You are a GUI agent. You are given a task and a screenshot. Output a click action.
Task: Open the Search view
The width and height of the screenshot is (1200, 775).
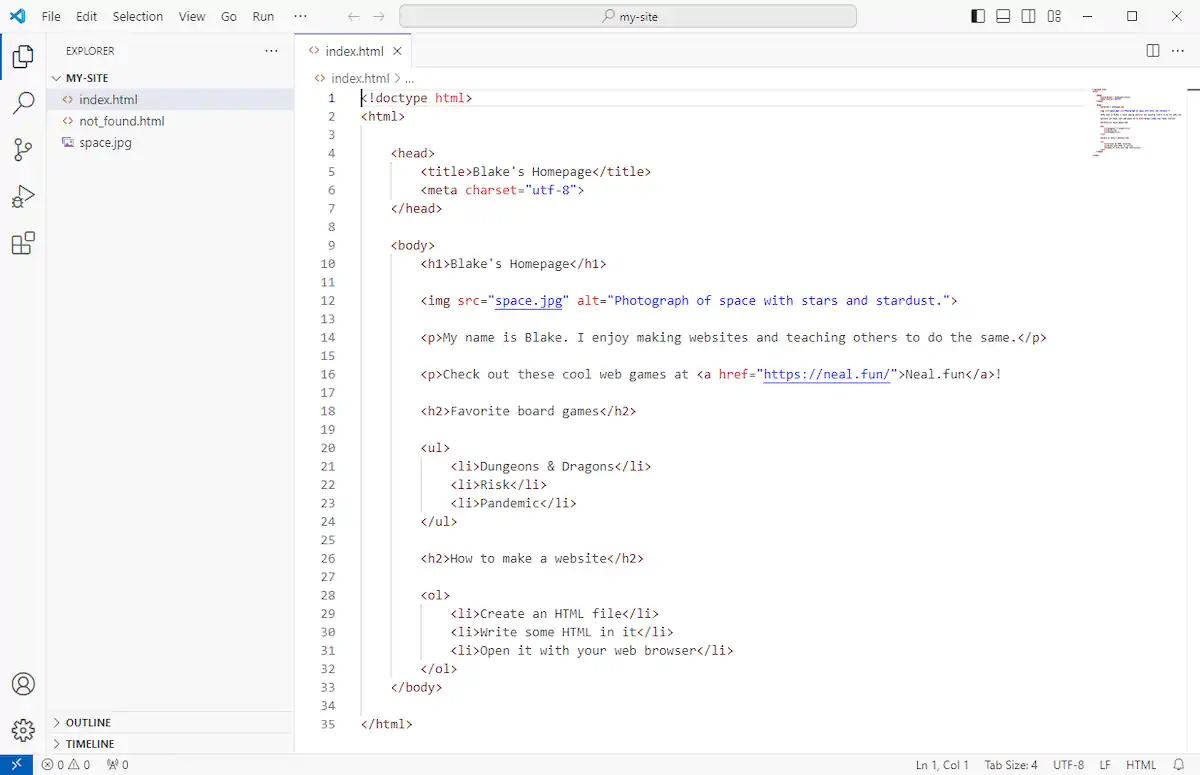pos(23,101)
